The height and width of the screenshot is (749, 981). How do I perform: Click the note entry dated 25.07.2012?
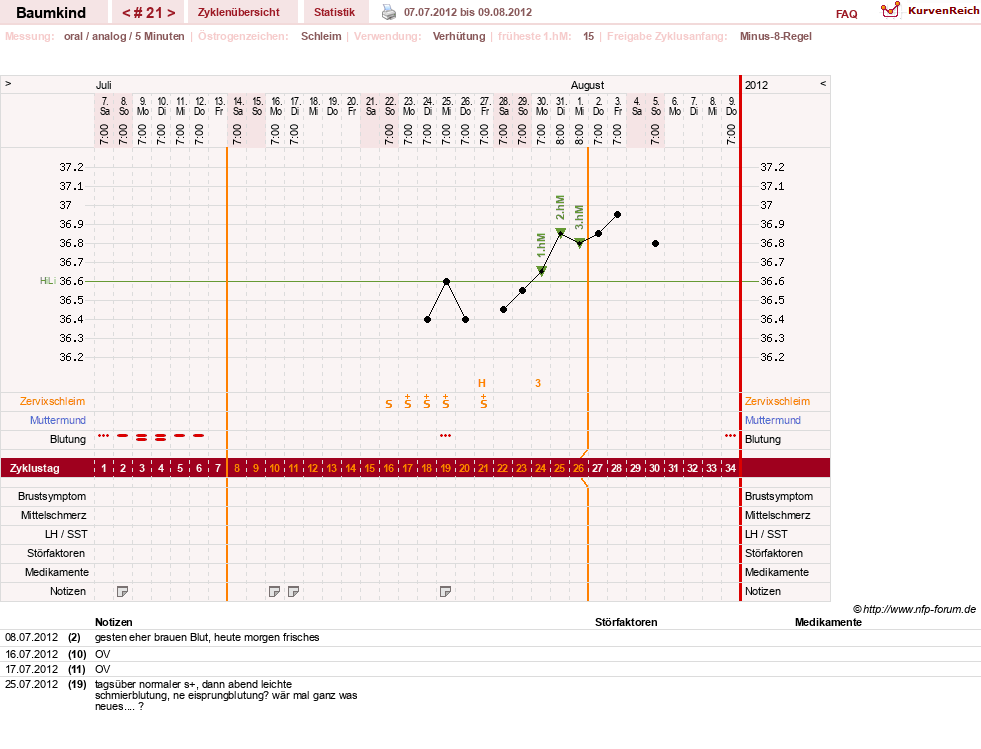[226, 695]
